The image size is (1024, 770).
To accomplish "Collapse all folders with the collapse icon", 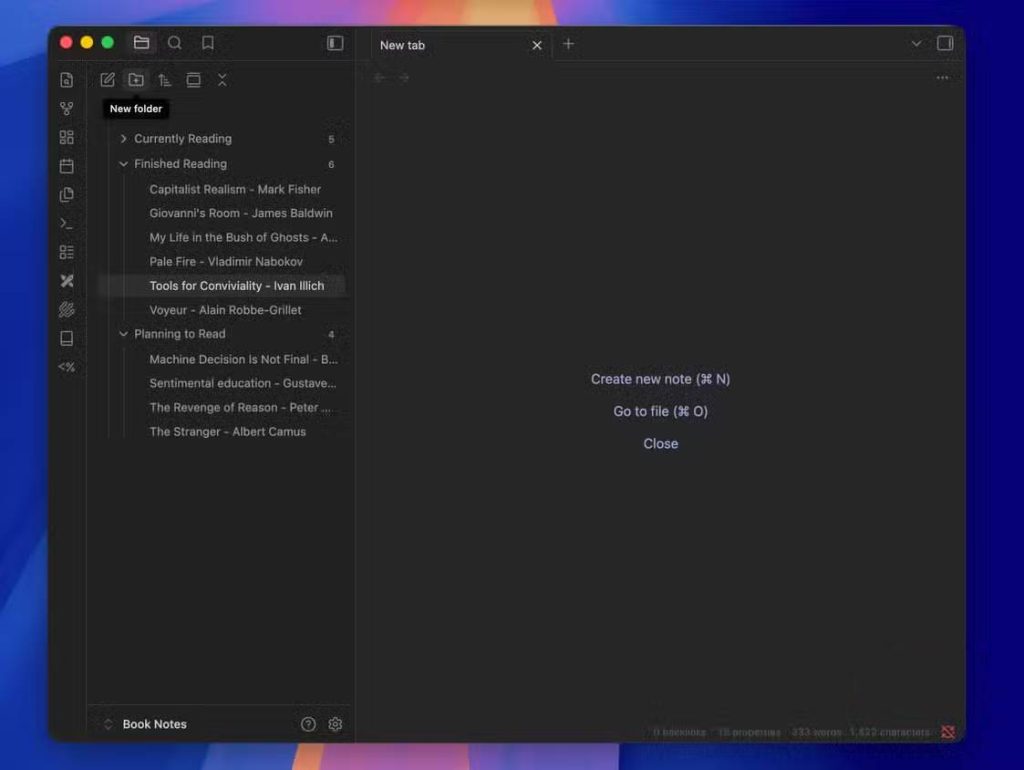I will coord(222,80).
